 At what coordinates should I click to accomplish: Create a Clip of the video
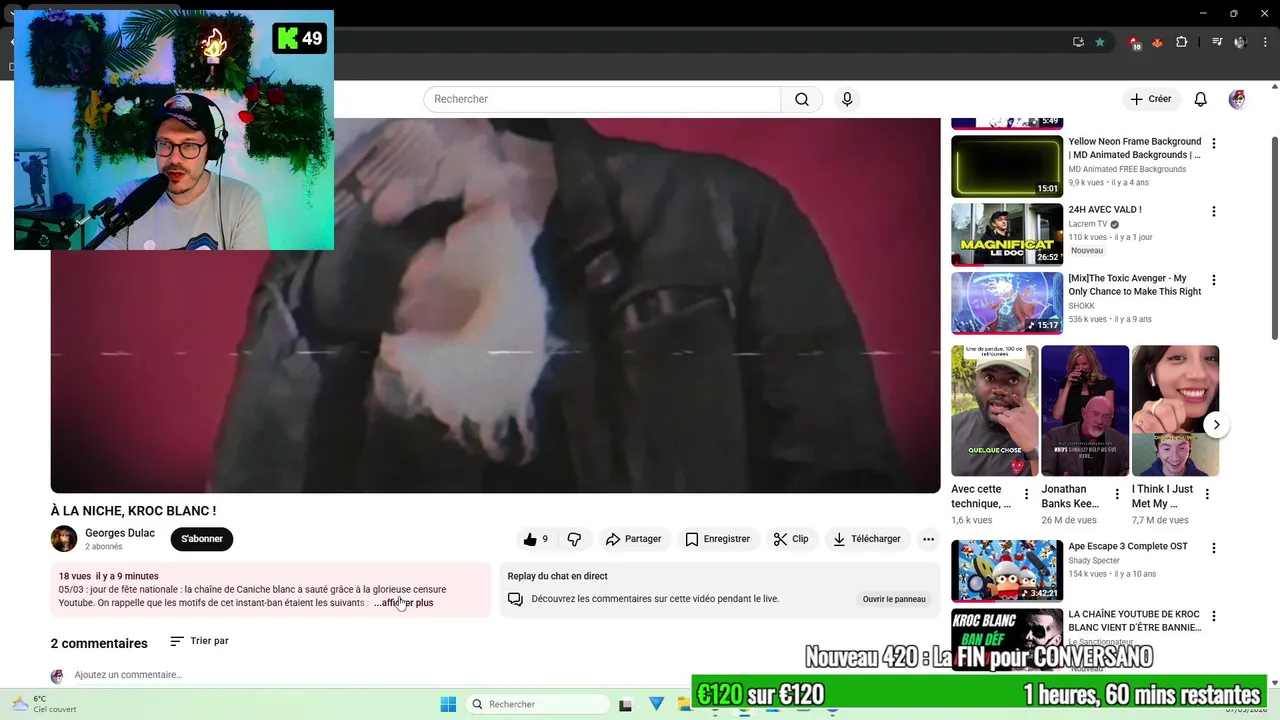point(791,539)
